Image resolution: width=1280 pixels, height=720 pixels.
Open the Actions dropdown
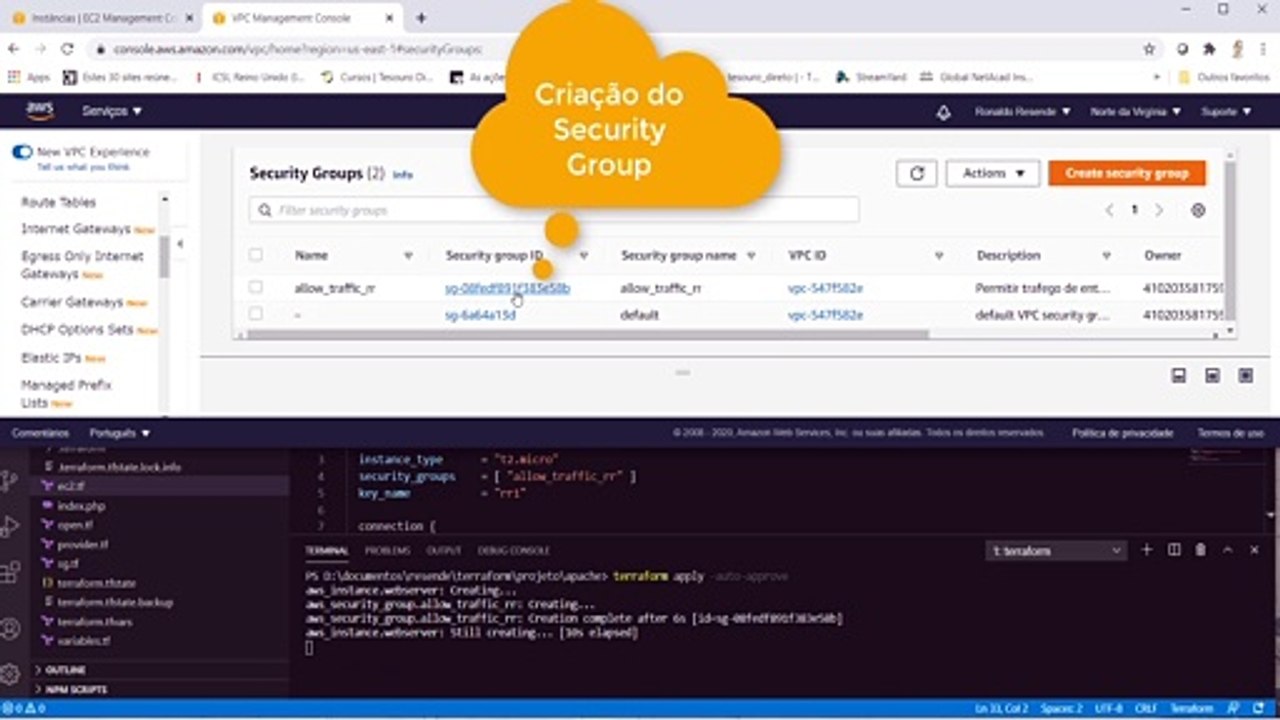tap(993, 173)
